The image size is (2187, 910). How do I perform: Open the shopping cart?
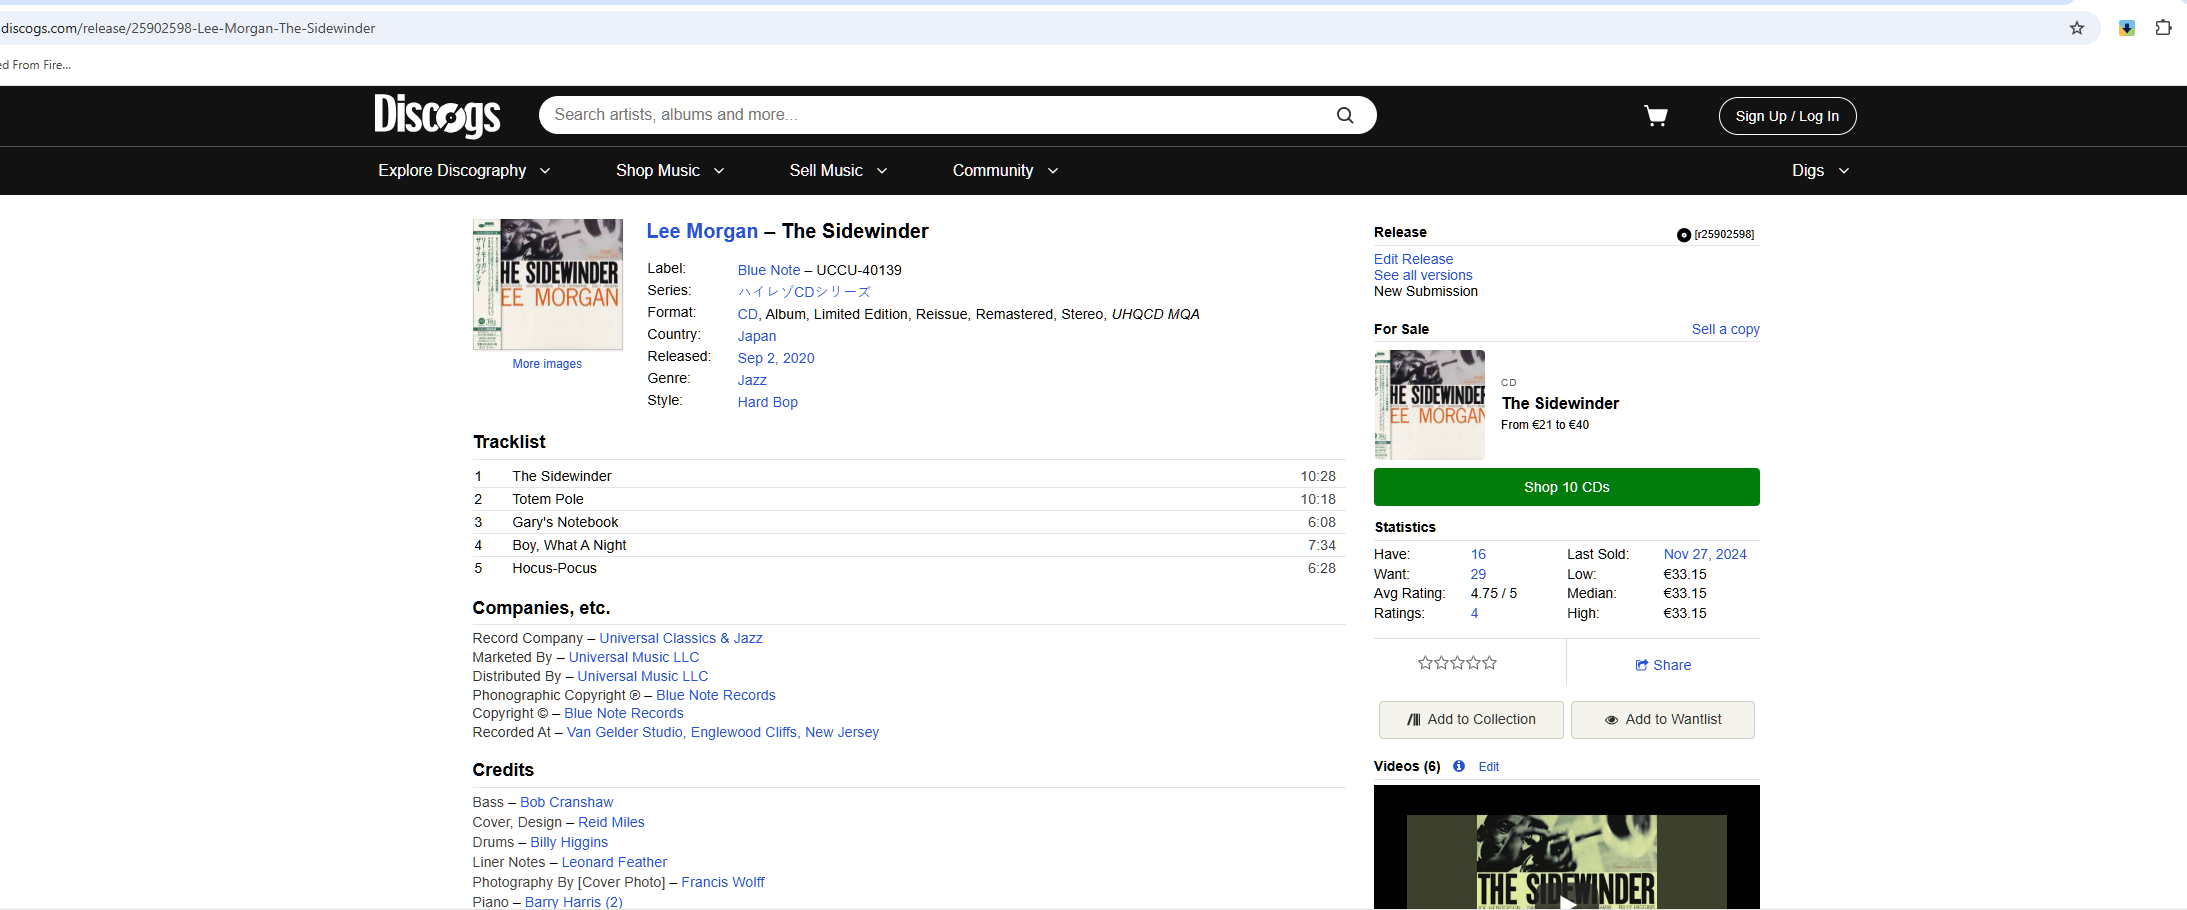click(x=1656, y=116)
